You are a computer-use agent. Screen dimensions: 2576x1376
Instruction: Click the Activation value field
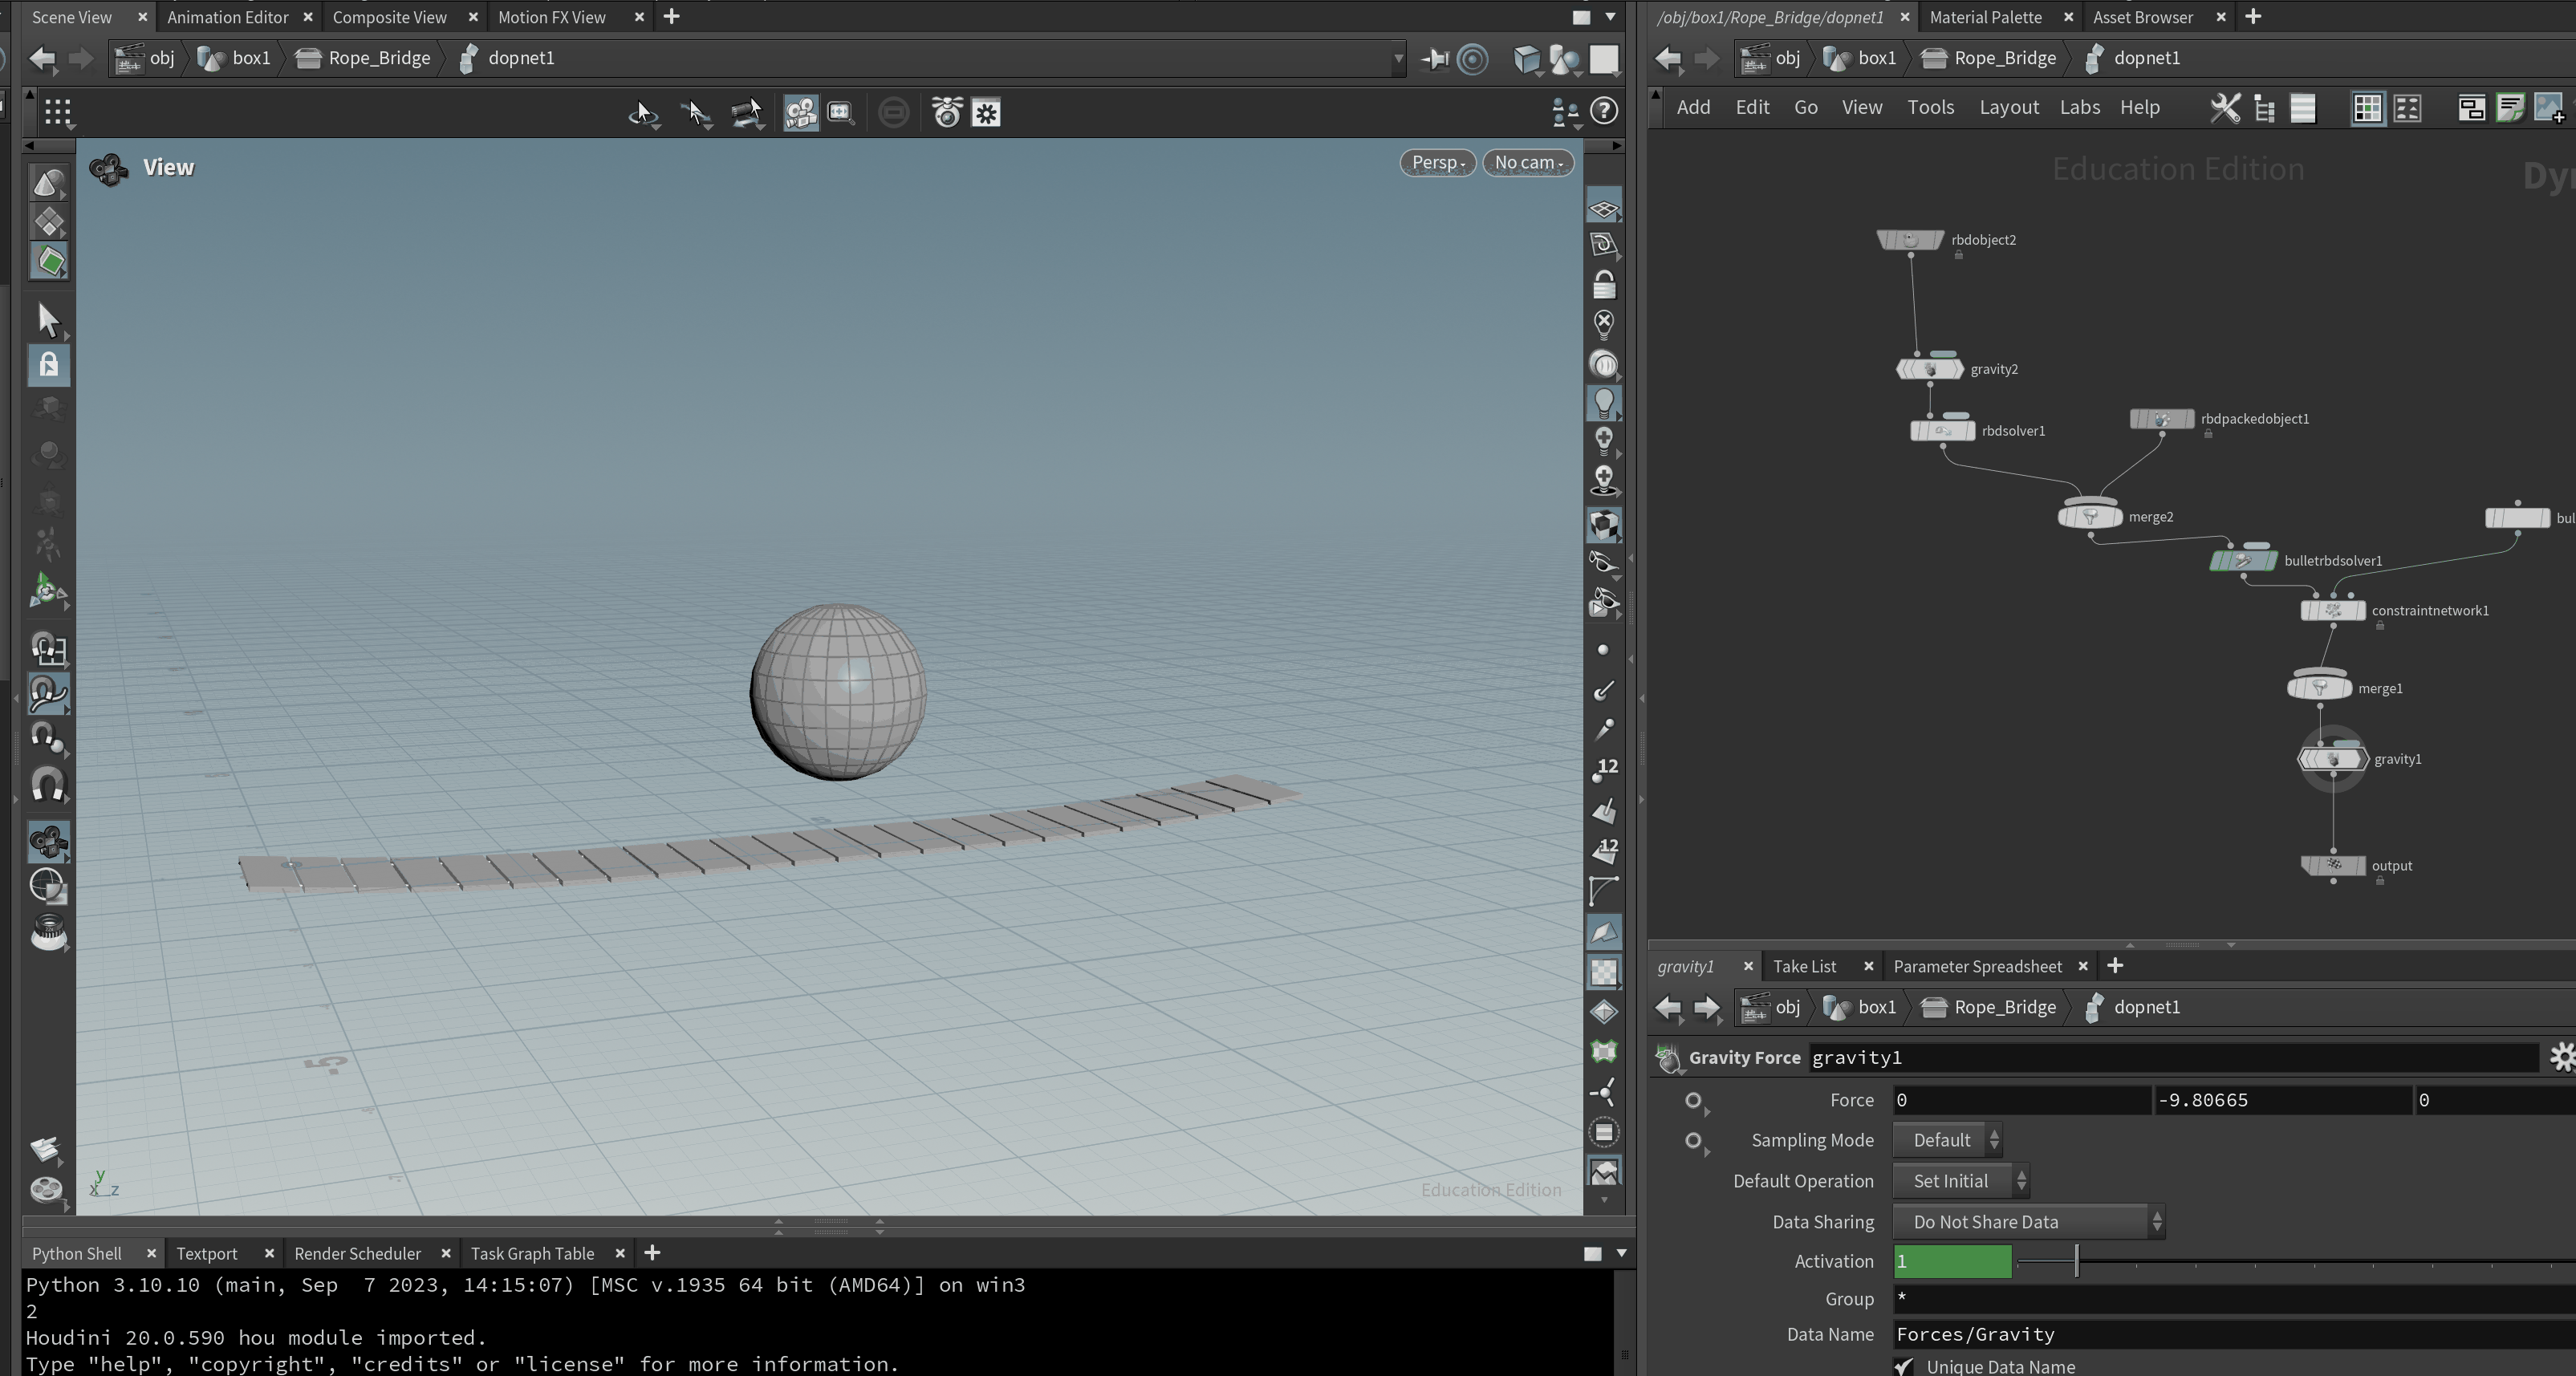1952,1262
